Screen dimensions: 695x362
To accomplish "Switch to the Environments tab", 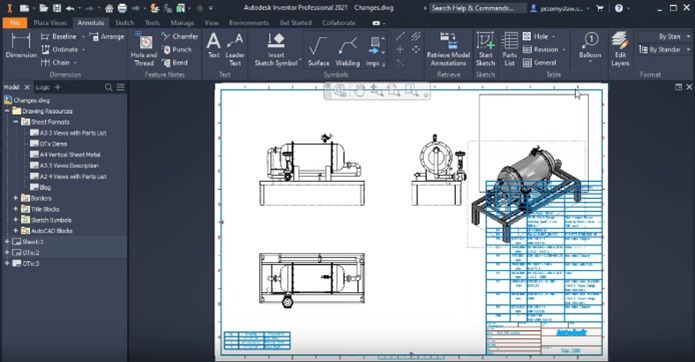I will click(249, 23).
